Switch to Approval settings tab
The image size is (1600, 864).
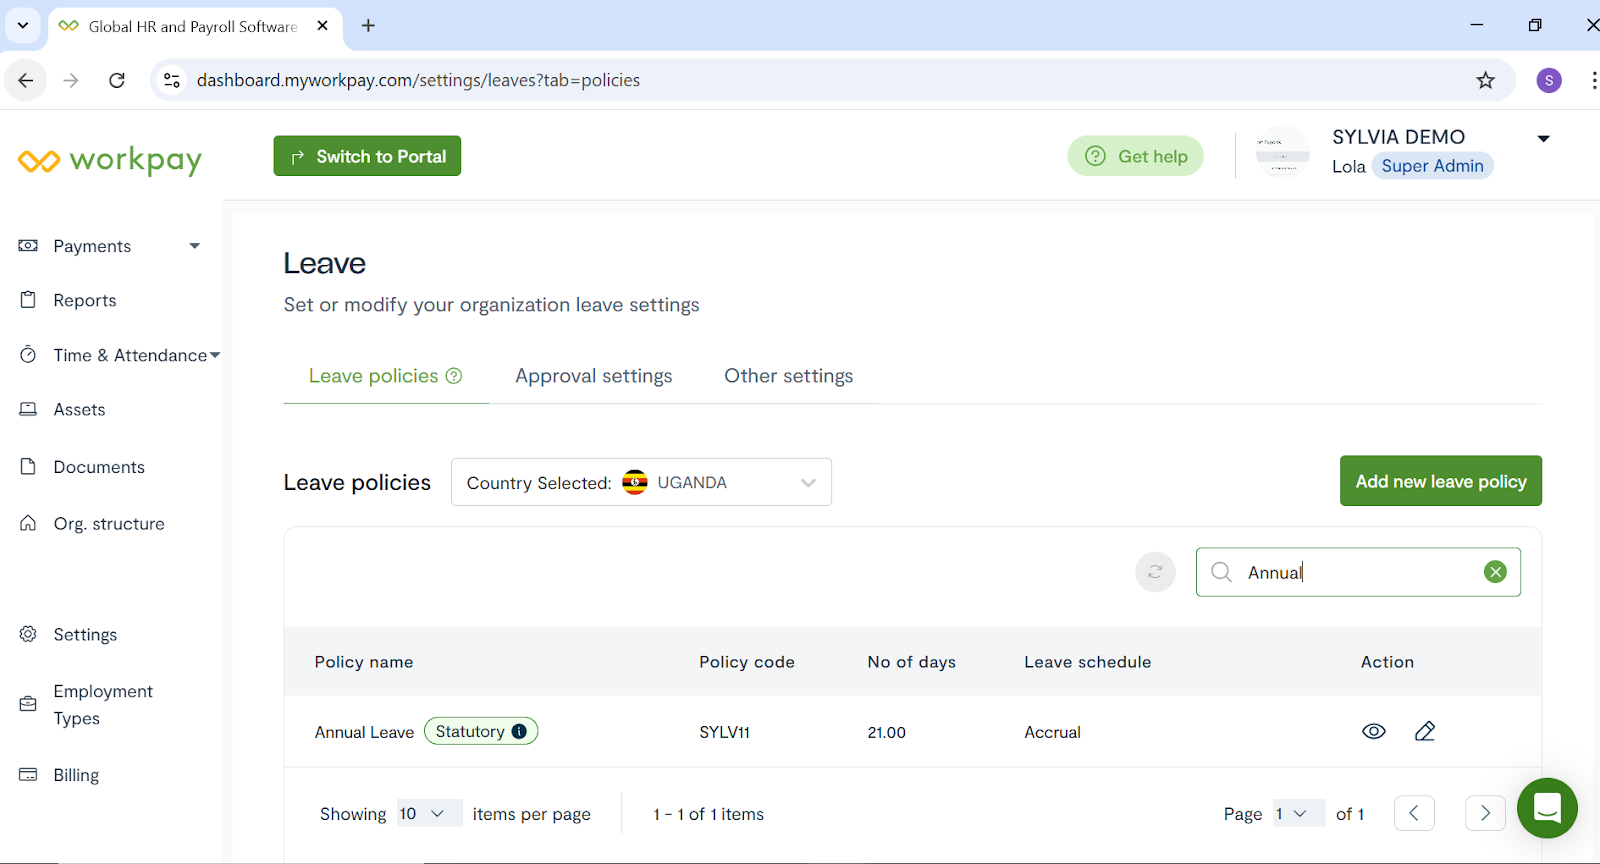(593, 376)
